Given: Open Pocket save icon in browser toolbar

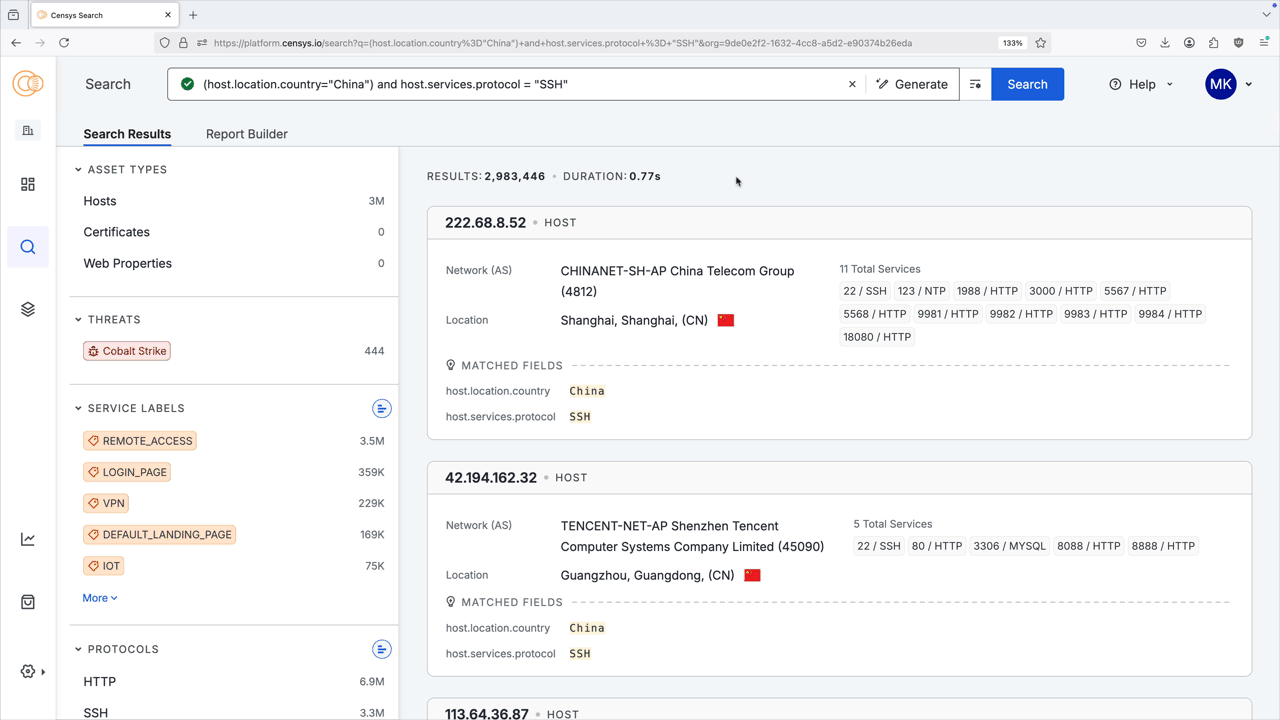Looking at the screenshot, I should tap(1141, 43).
